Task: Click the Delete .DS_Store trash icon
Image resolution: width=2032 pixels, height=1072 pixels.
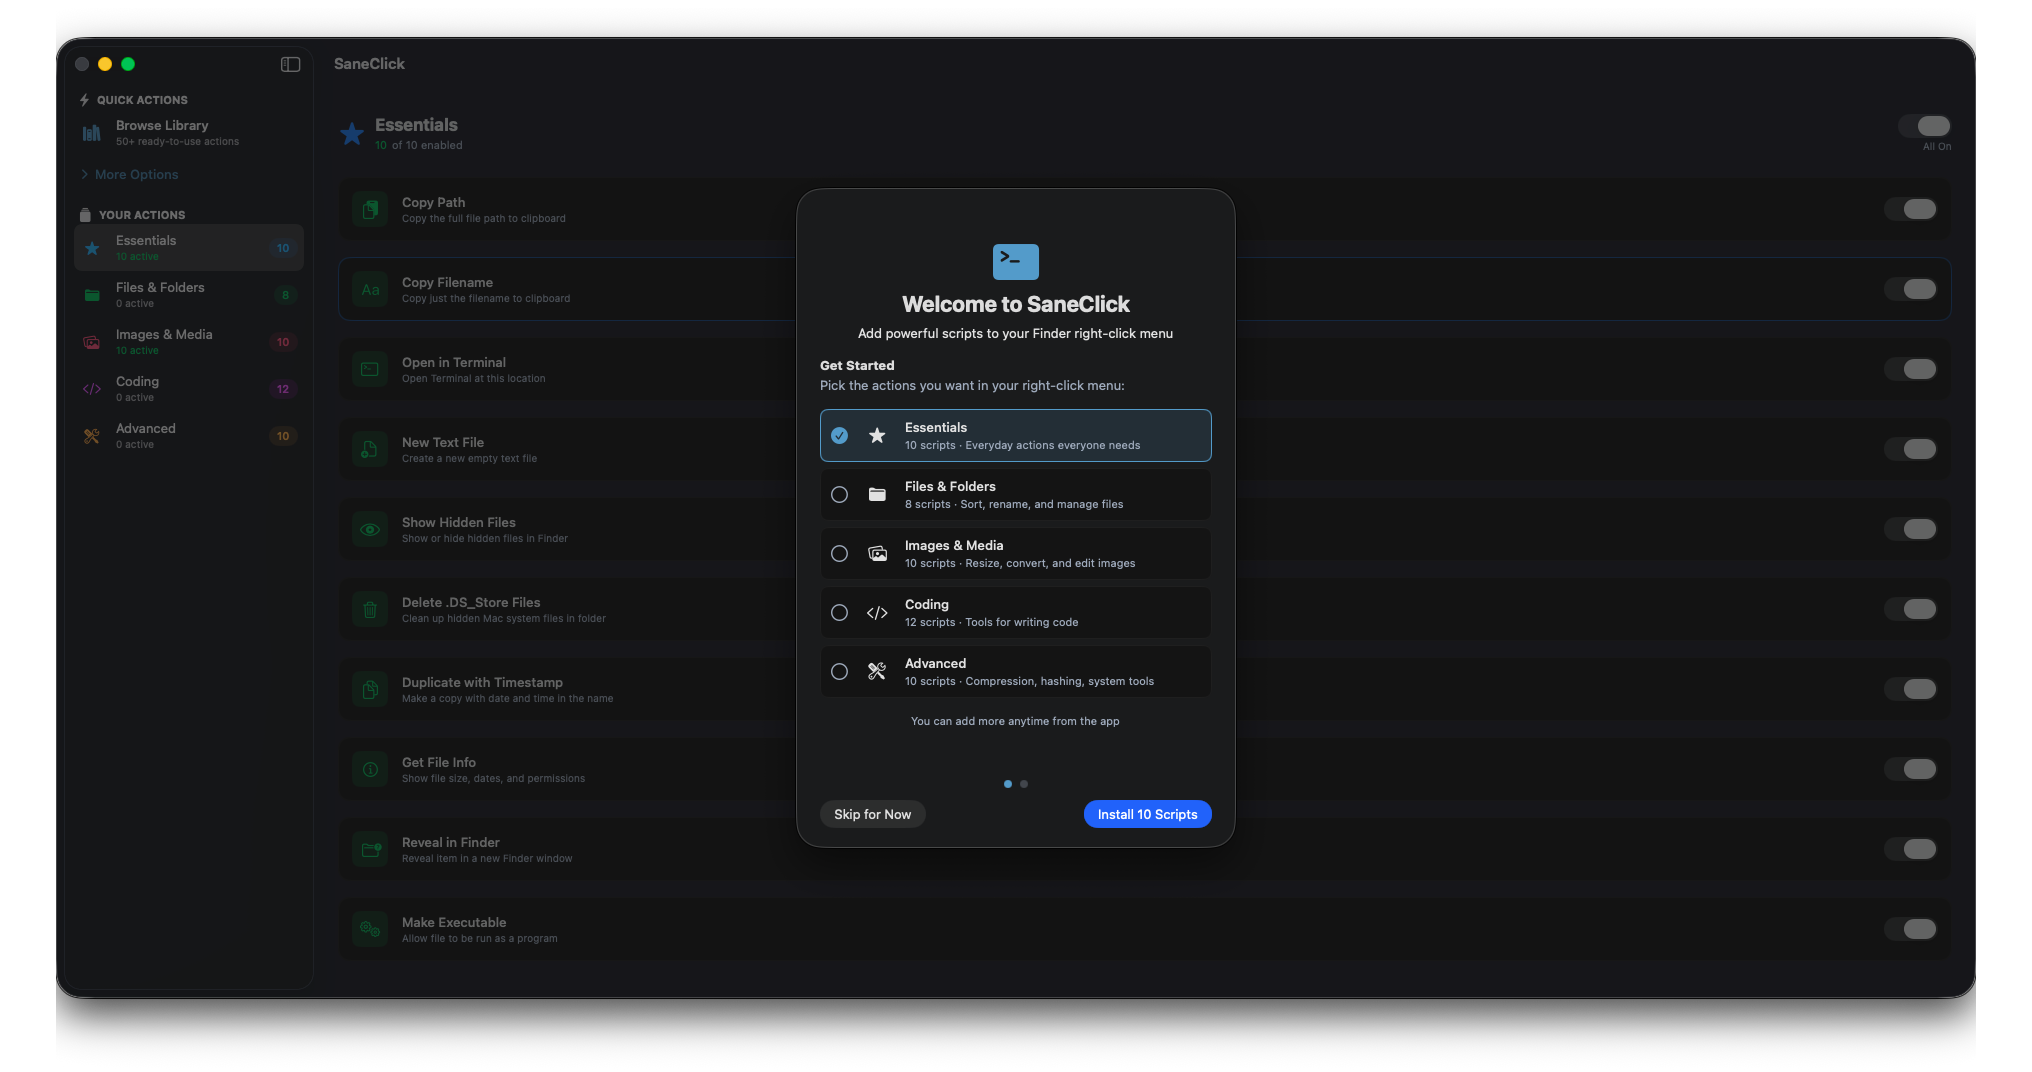Action: (370, 609)
